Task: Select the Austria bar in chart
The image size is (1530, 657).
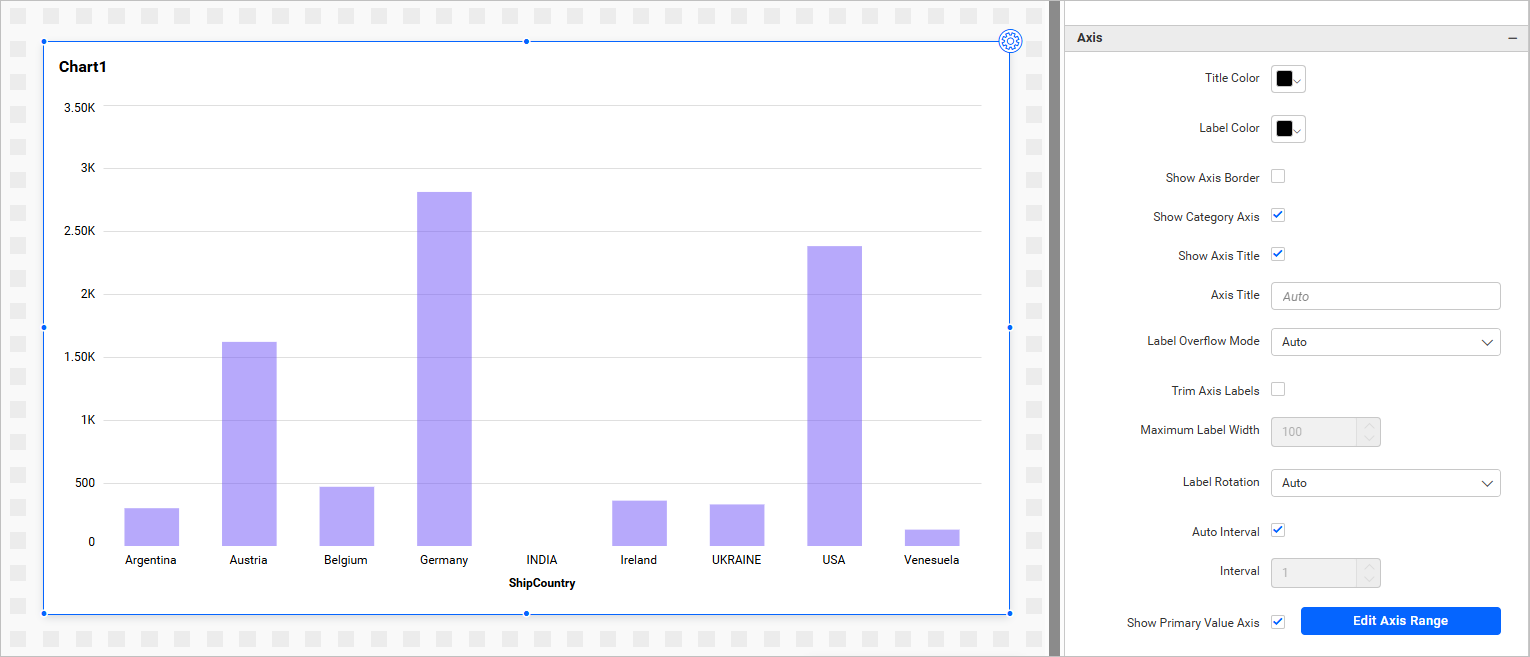Action: coord(249,443)
